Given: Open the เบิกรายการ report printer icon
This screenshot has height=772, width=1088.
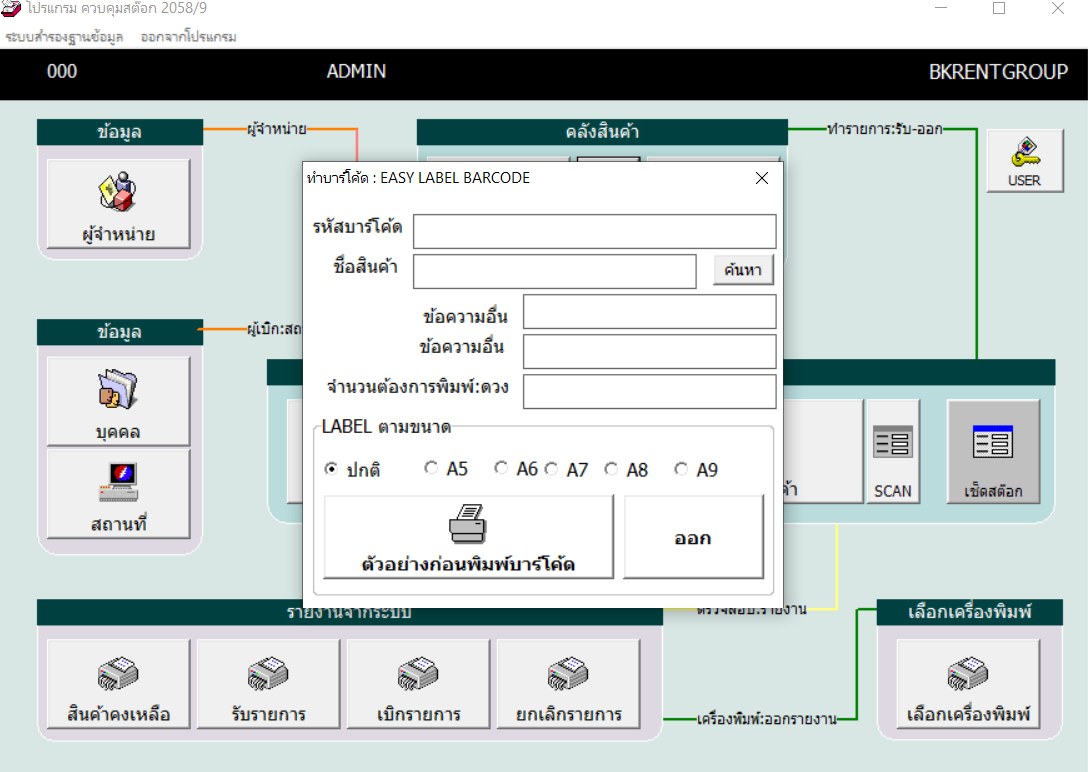Looking at the screenshot, I should coord(418,684).
